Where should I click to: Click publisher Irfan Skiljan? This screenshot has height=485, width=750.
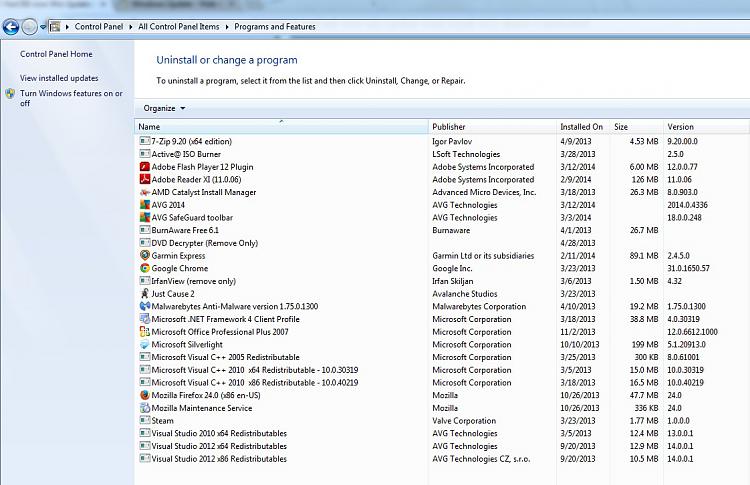(452, 281)
